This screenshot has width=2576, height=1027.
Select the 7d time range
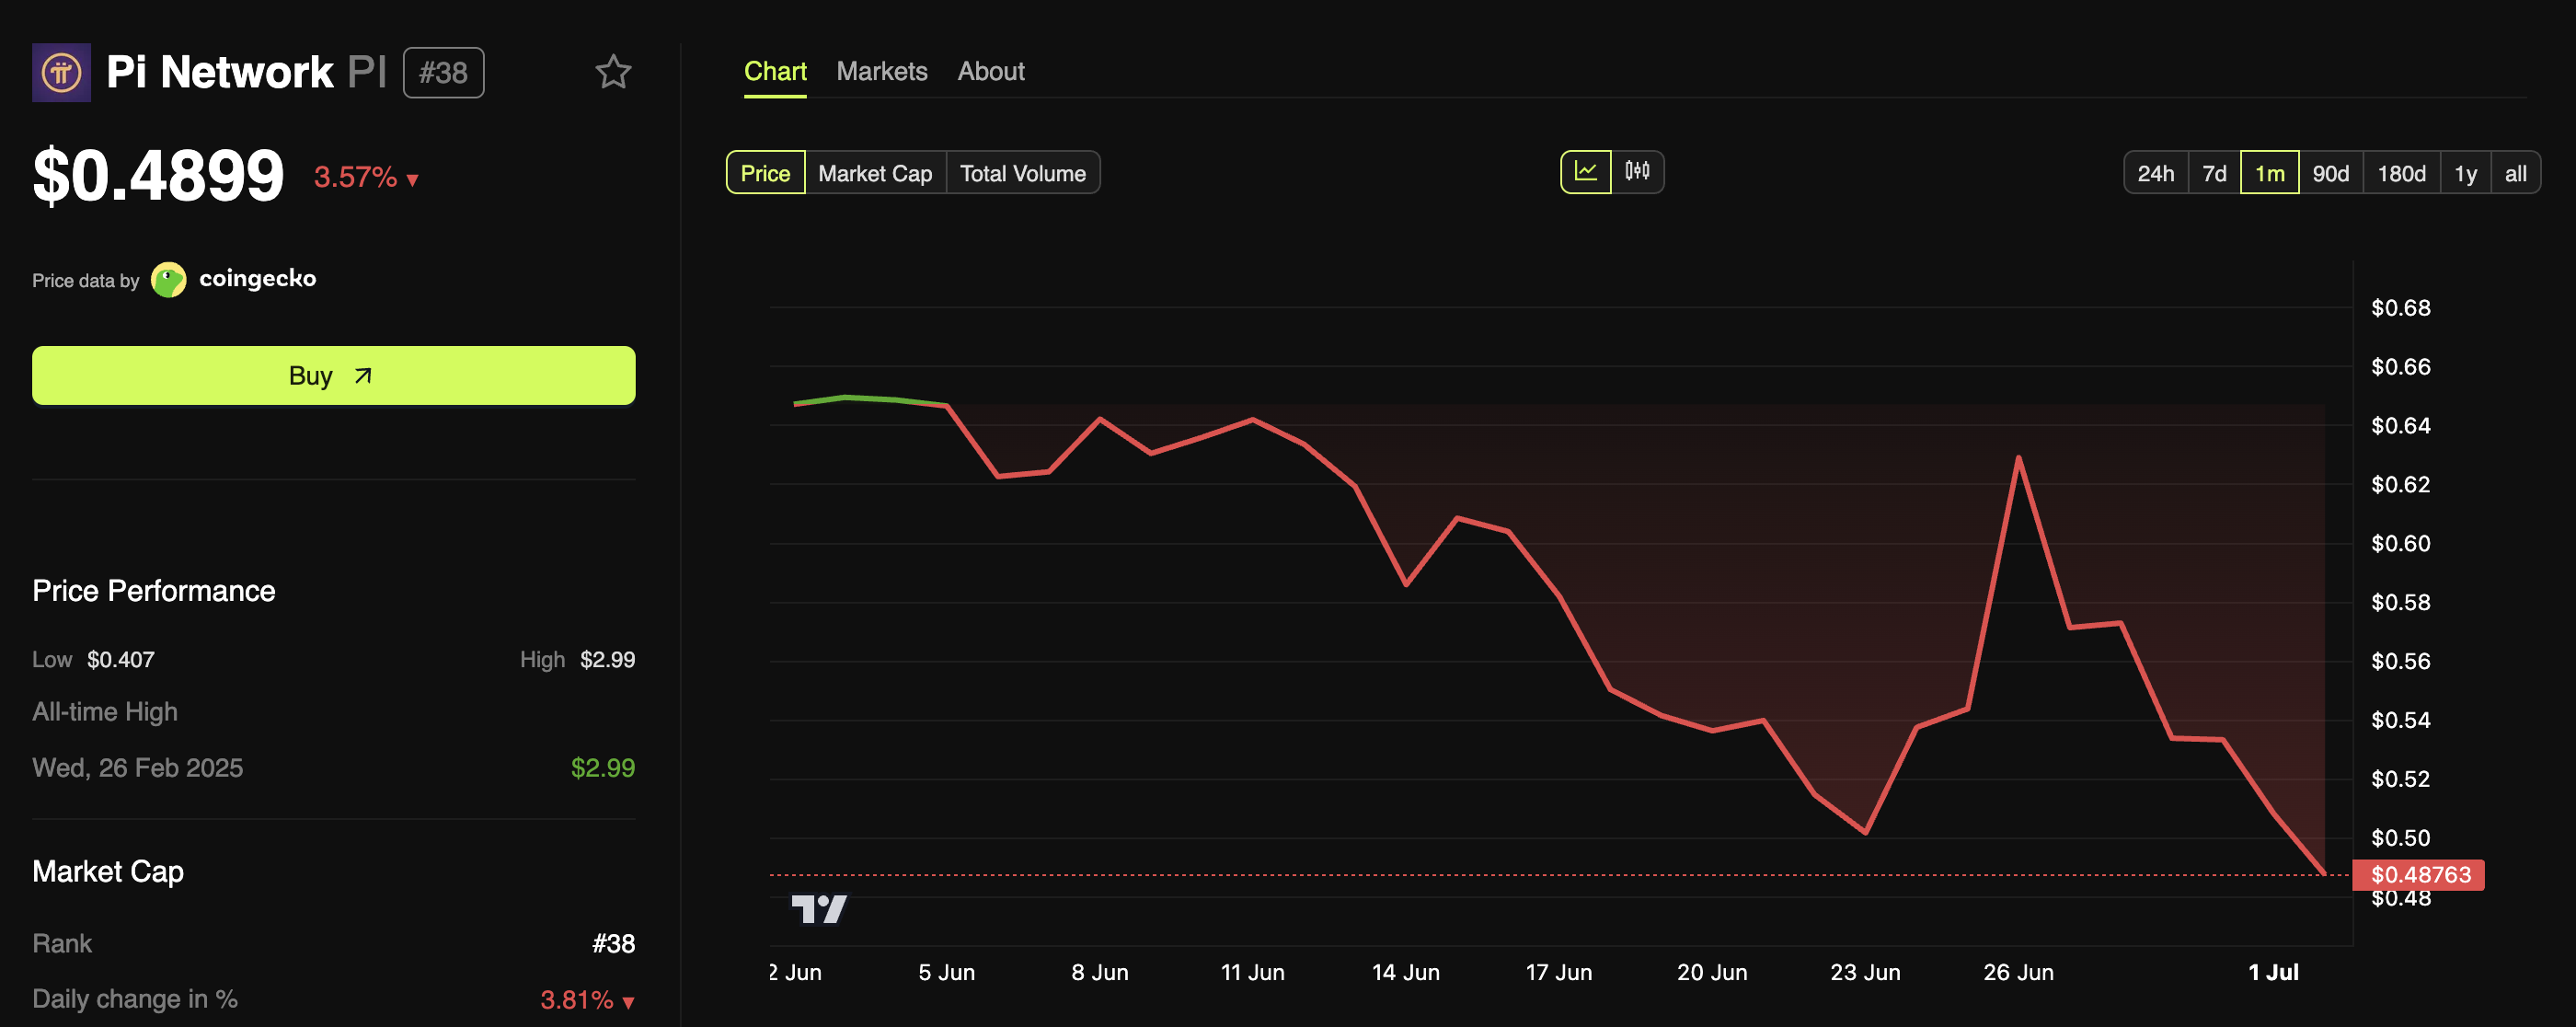(x=2214, y=173)
